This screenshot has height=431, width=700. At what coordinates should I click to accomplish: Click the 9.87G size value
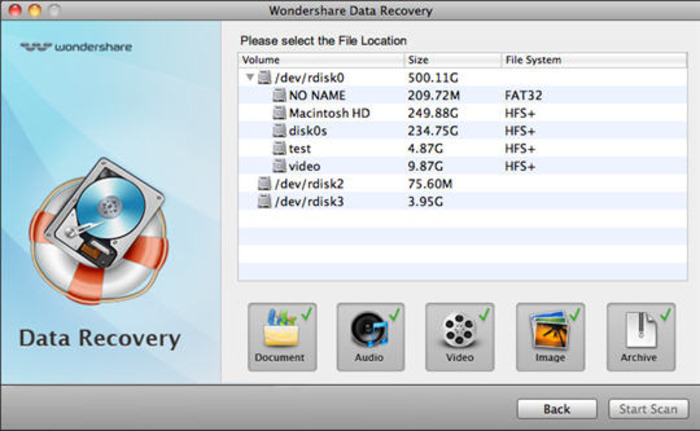pyautogui.click(x=425, y=166)
